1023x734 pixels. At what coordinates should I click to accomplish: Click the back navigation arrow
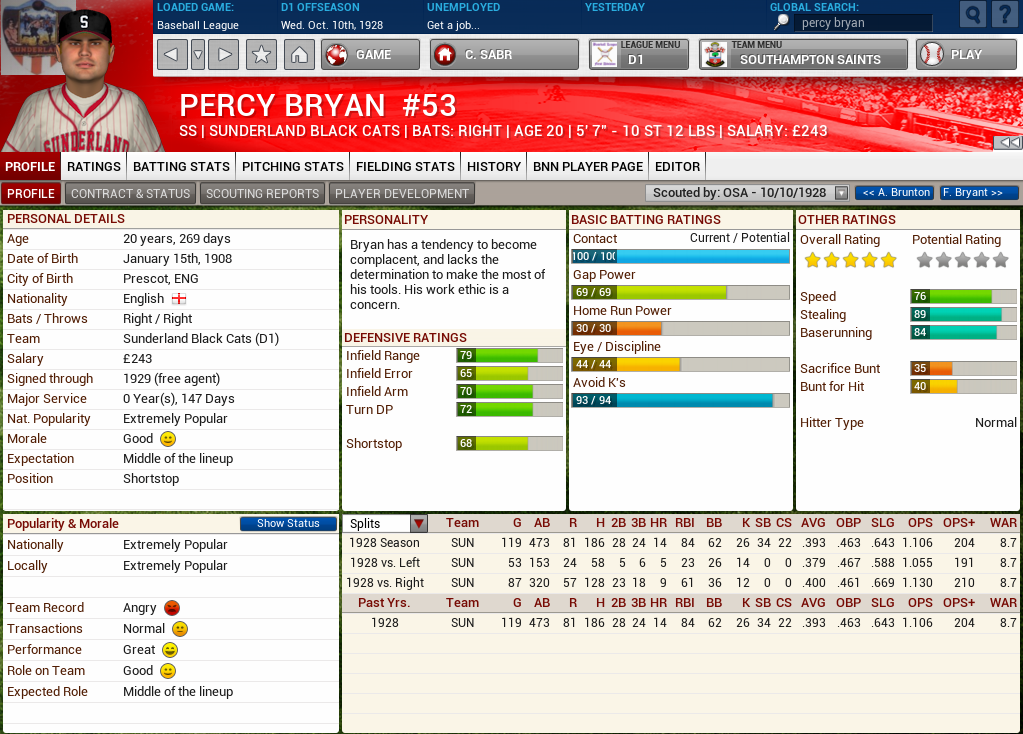170,56
